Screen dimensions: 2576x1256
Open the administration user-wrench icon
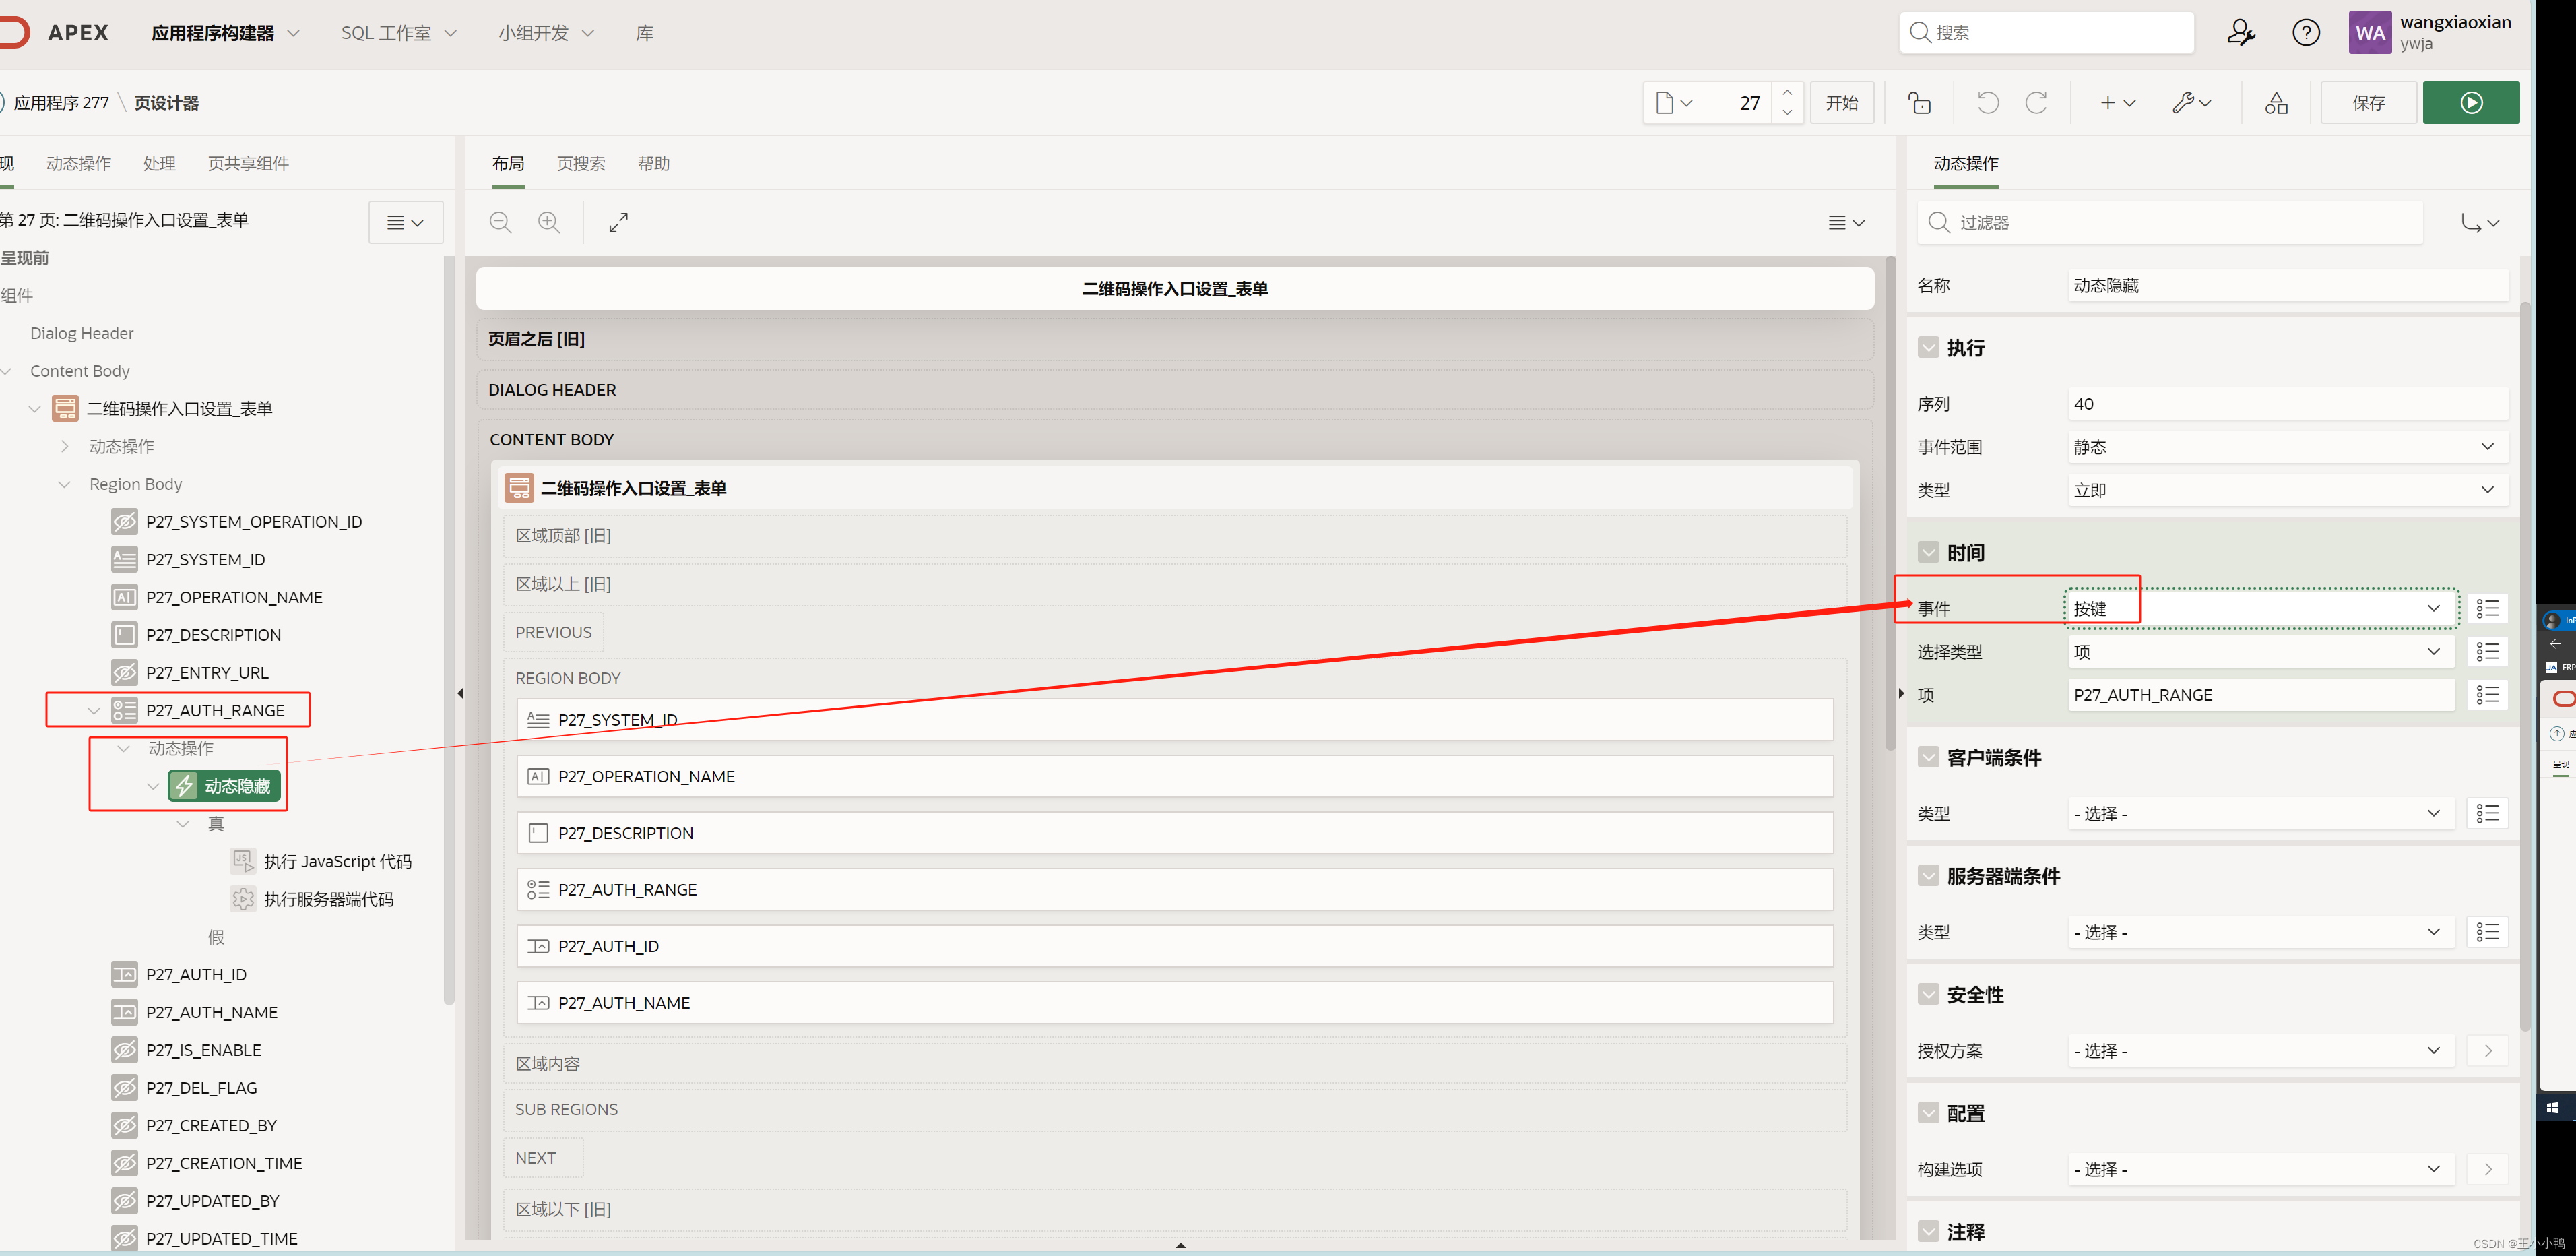tap(2241, 33)
